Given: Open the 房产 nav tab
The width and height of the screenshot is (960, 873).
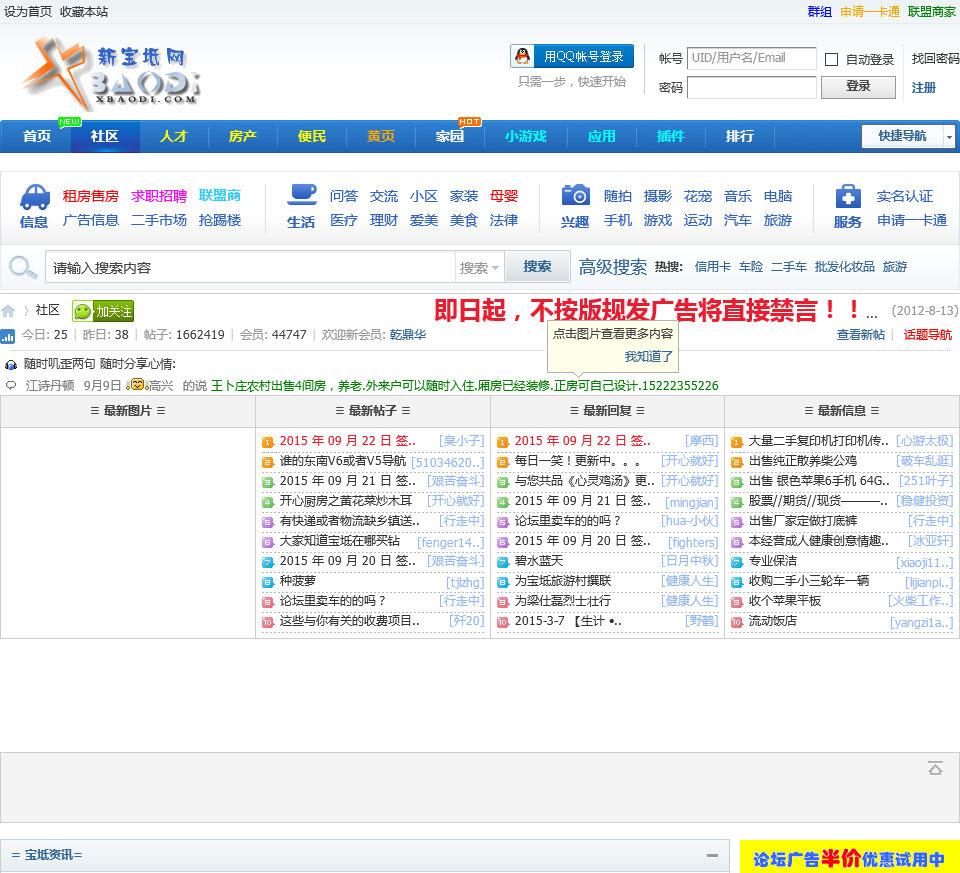Looking at the screenshot, I should coord(243,136).
